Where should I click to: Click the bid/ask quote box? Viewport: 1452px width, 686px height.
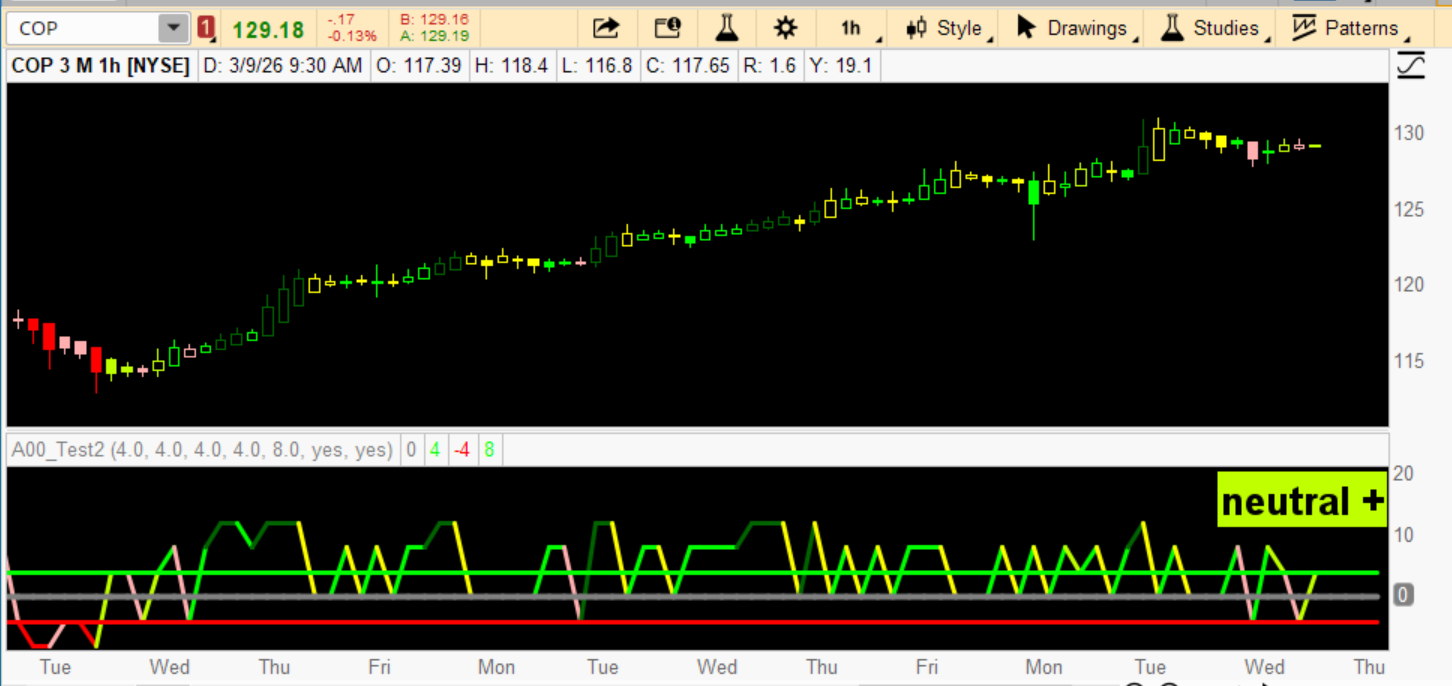click(x=434, y=28)
